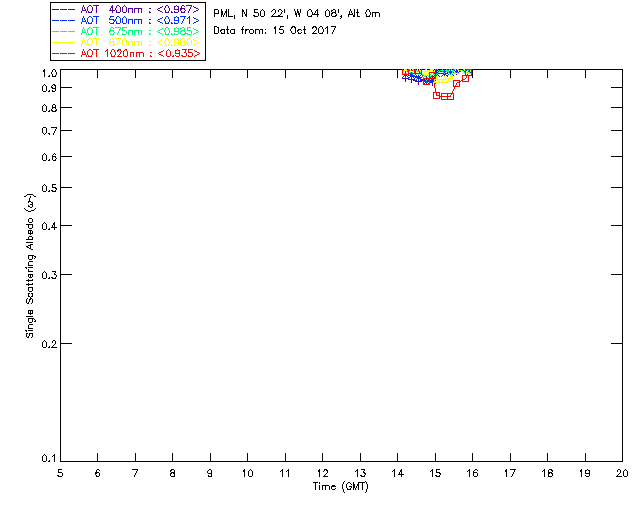The height and width of the screenshot is (512, 640).
Task: Click the x-axis label 10
Action: point(247,474)
